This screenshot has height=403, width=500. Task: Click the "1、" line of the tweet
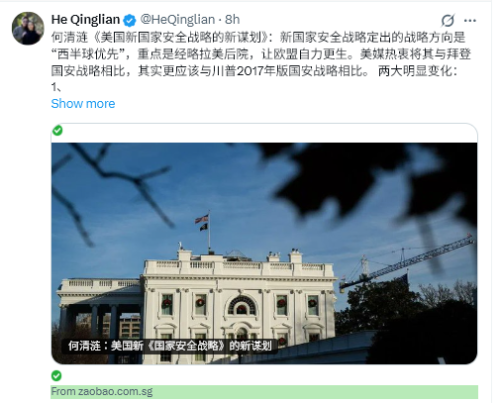pos(56,87)
